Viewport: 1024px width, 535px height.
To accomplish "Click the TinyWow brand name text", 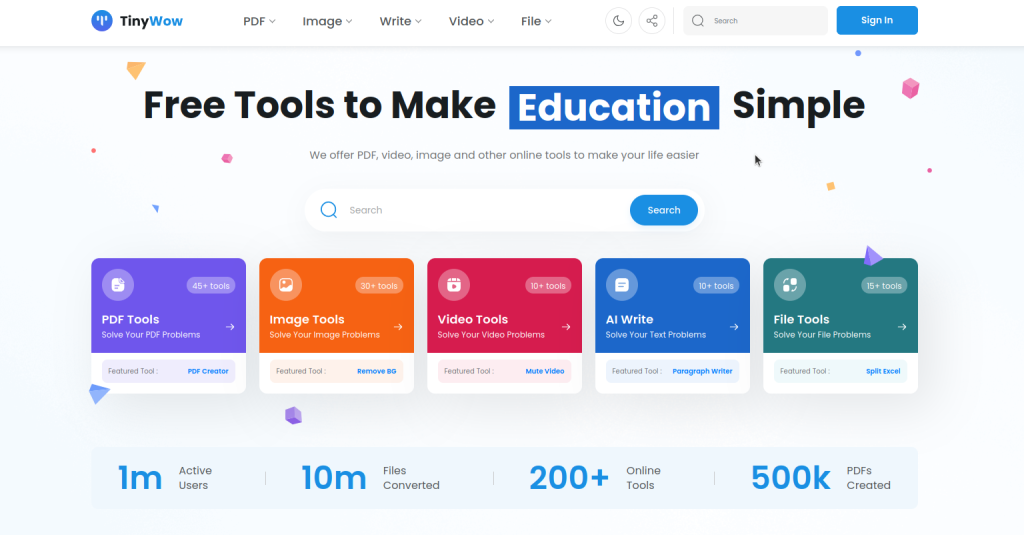I will 151,22.
